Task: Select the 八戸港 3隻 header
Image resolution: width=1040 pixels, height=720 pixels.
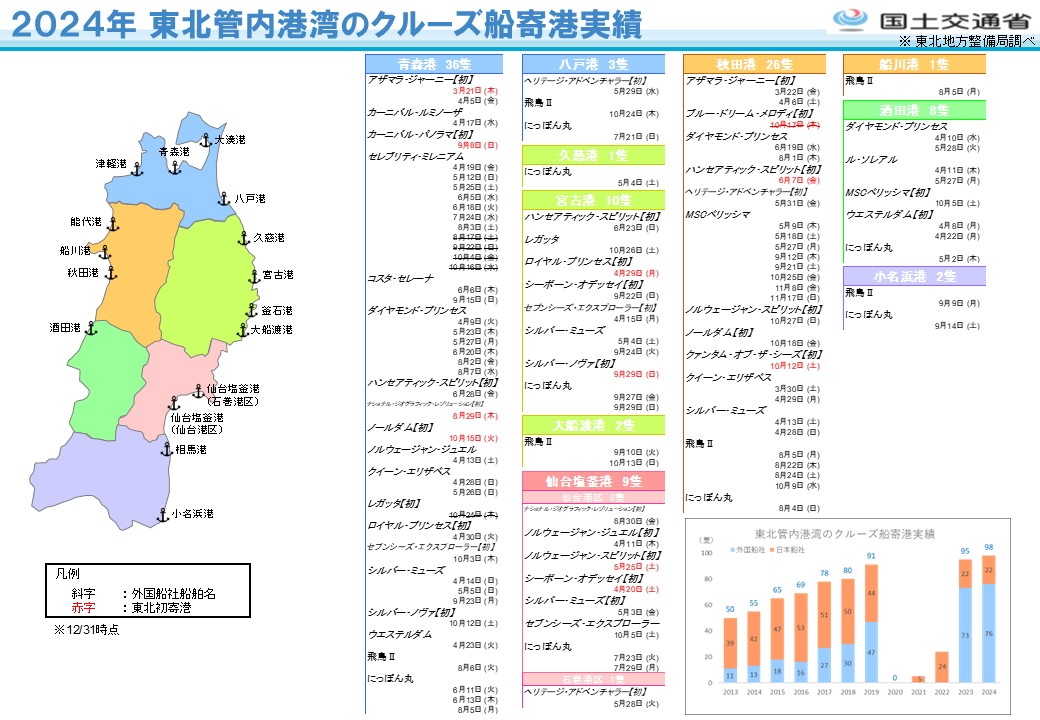Action: point(593,64)
